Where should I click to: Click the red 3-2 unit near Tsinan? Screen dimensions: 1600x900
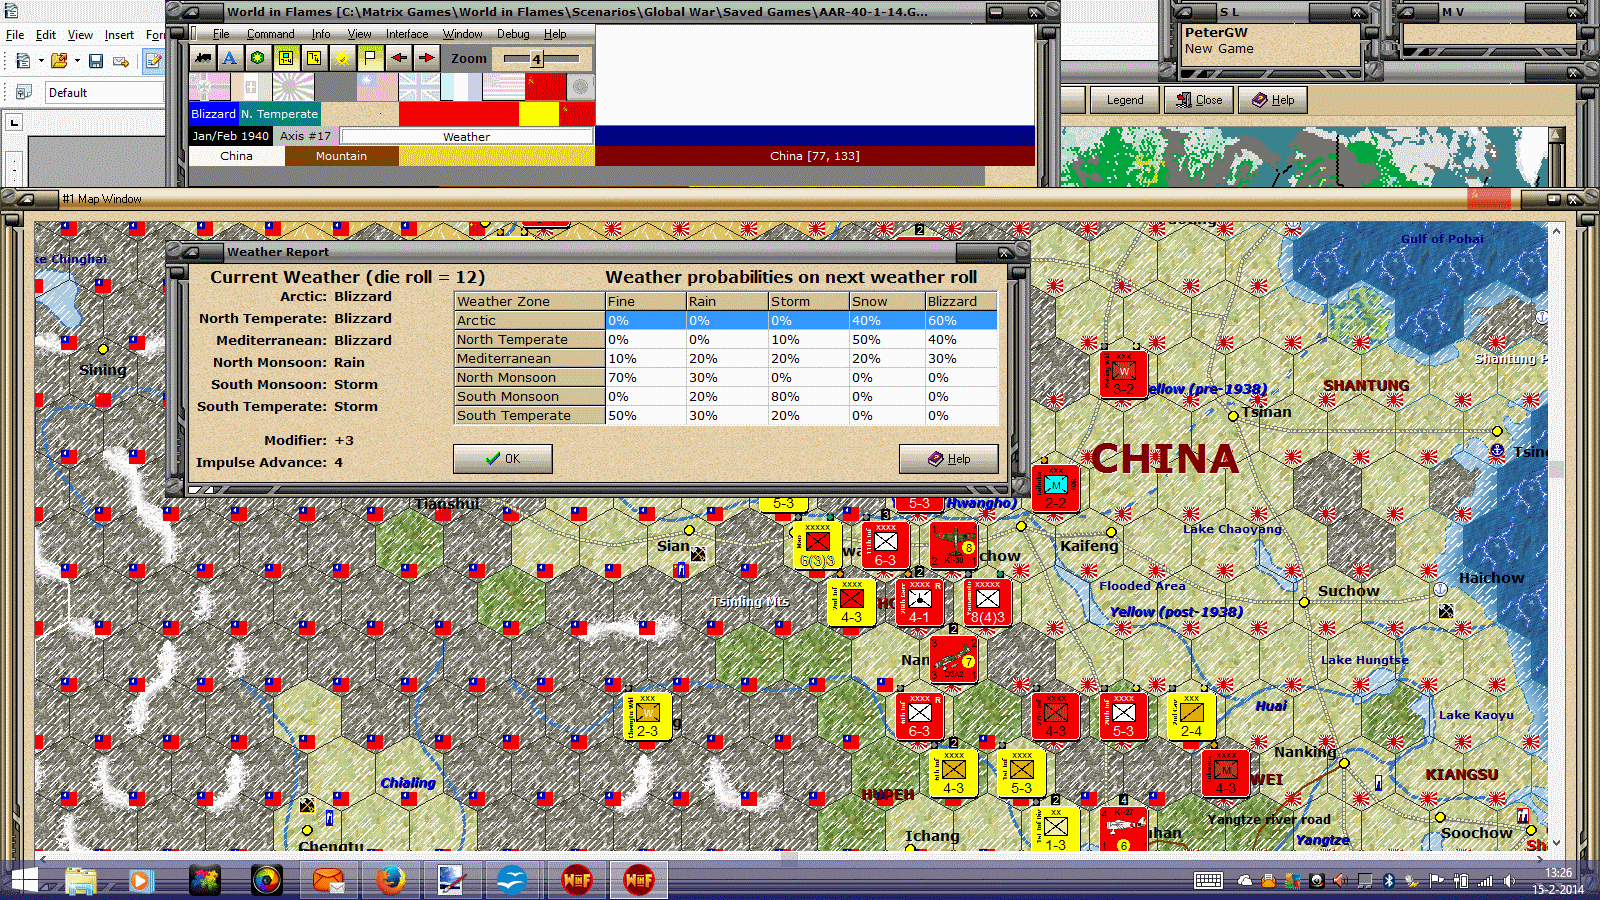[x=1124, y=374]
